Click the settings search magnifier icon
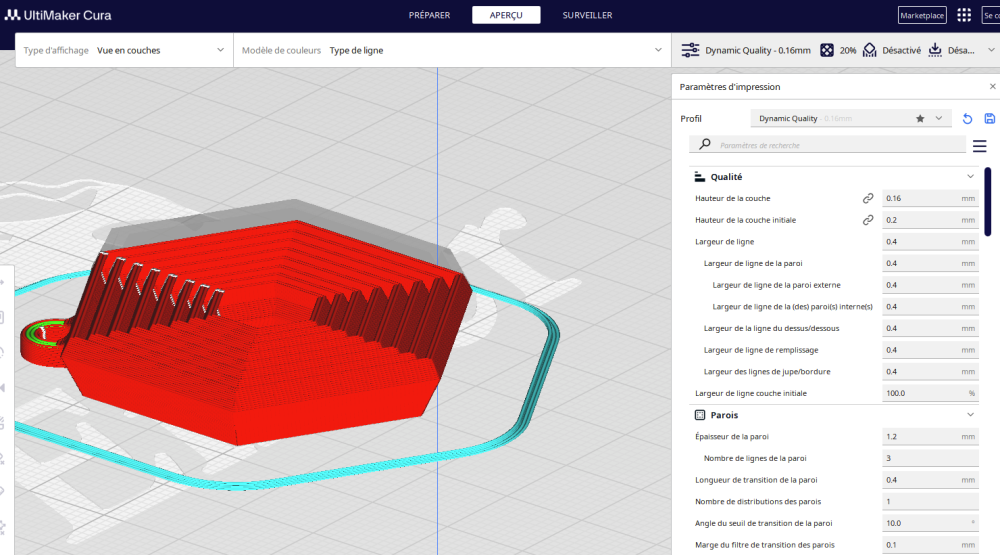The image size is (1000, 555). [x=705, y=145]
